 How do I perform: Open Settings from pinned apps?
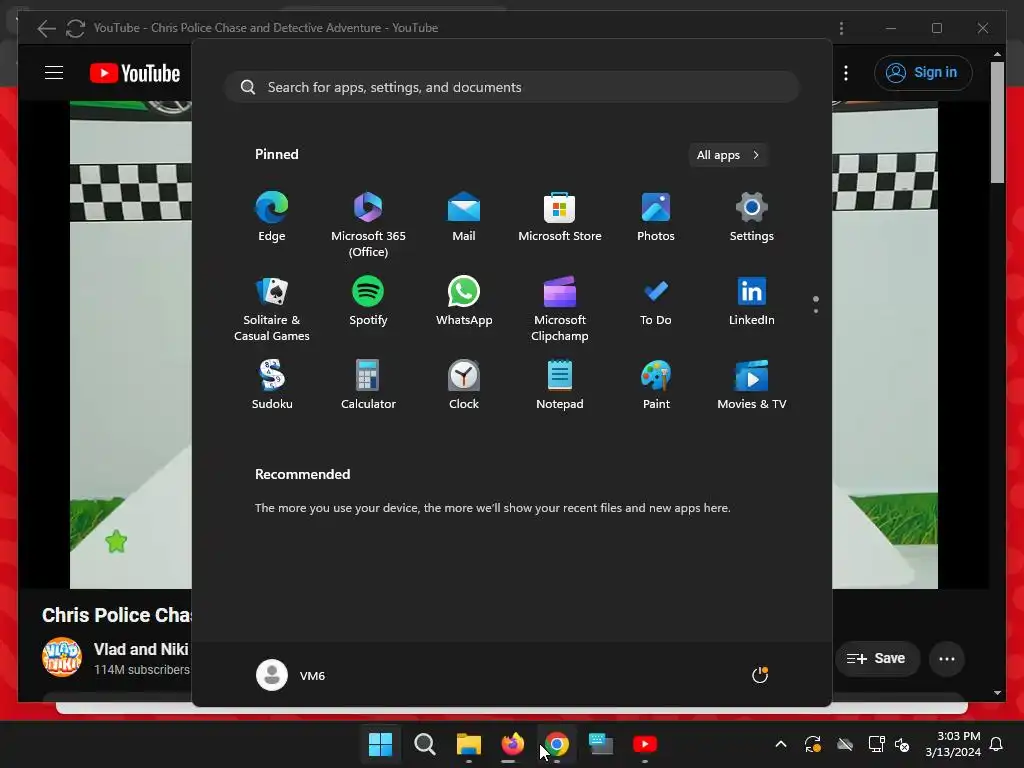click(752, 217)
